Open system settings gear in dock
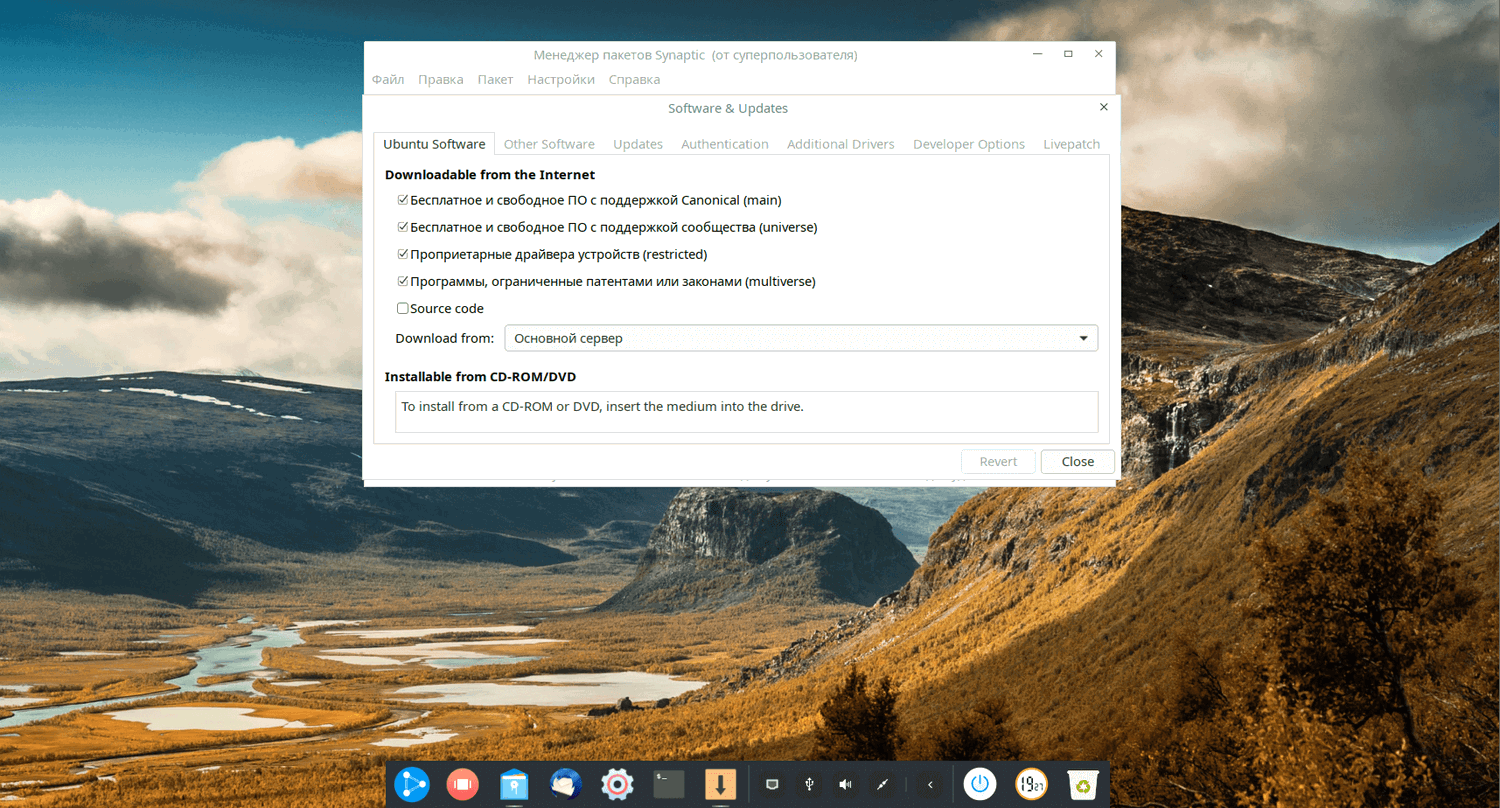 (x=617, y=784)
